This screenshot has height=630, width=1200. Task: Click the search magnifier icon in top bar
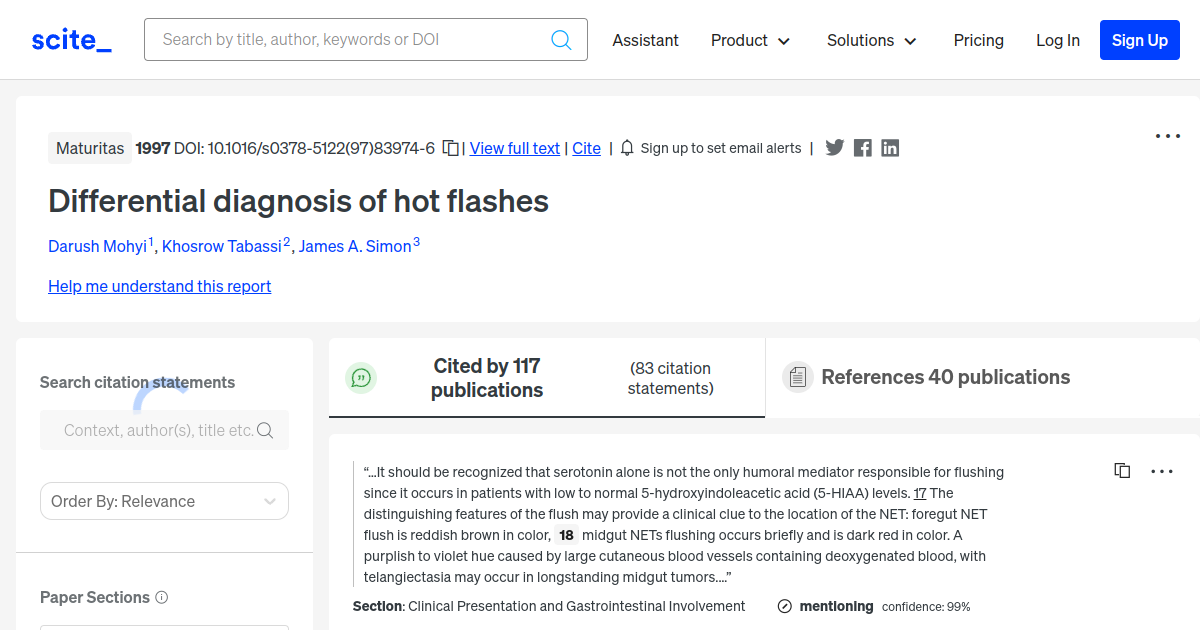pyautogui.click(x=561, y=40)
